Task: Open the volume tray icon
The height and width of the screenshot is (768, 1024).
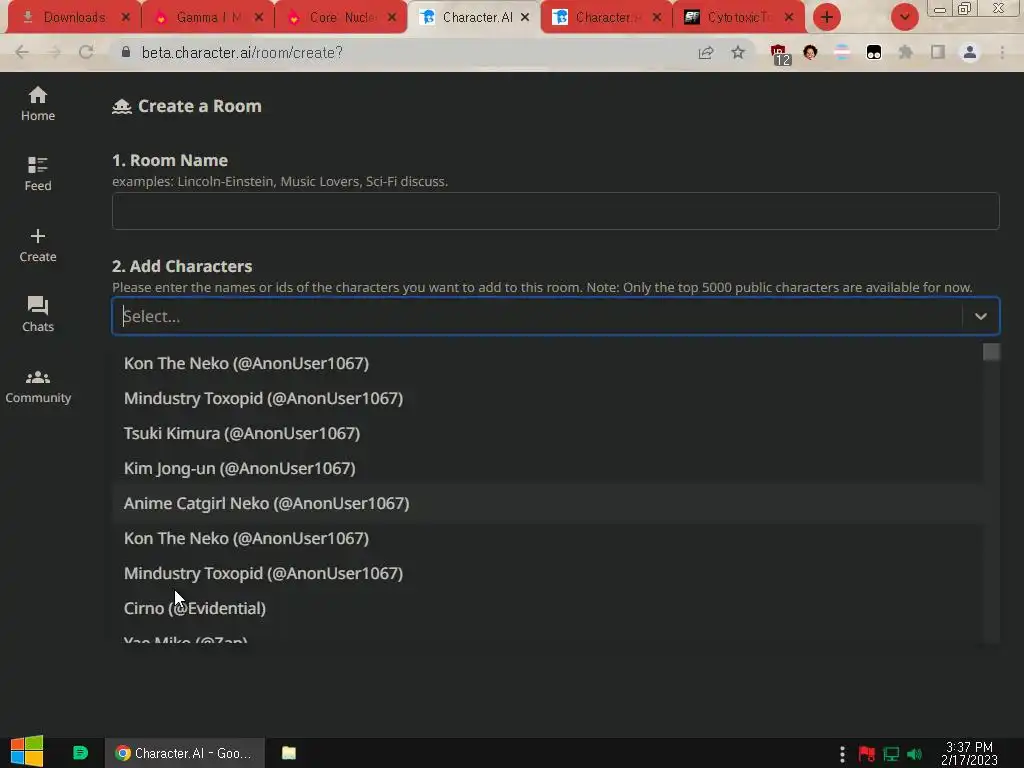Action: (x=914, y=754)
